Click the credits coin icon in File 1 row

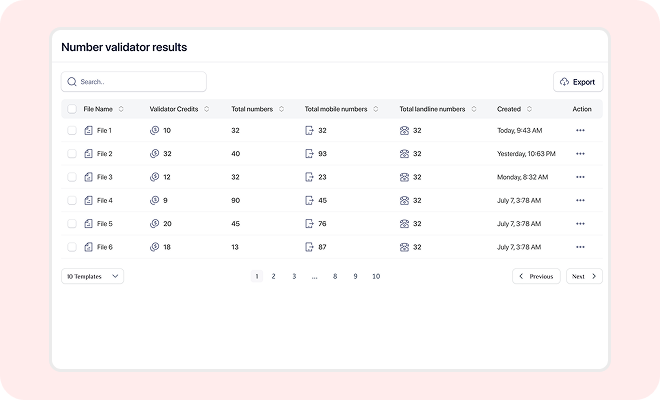point(154,131)
